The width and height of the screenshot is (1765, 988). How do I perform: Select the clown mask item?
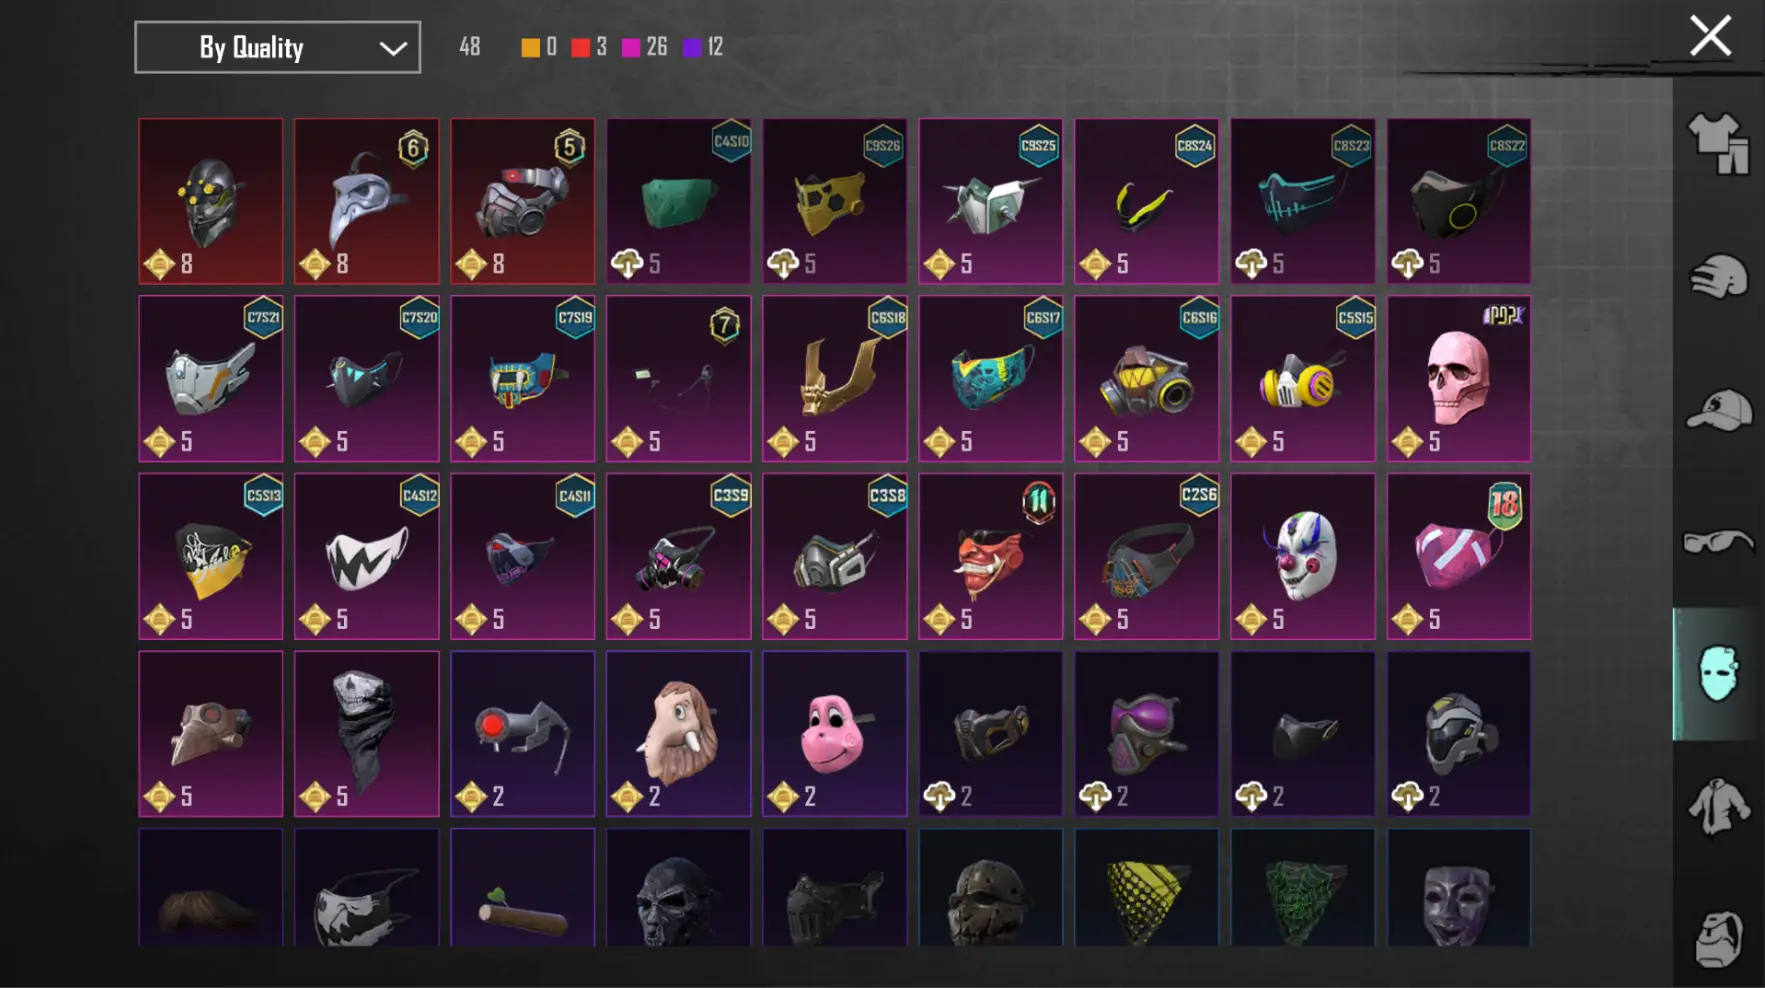(x=1302, y=556)
